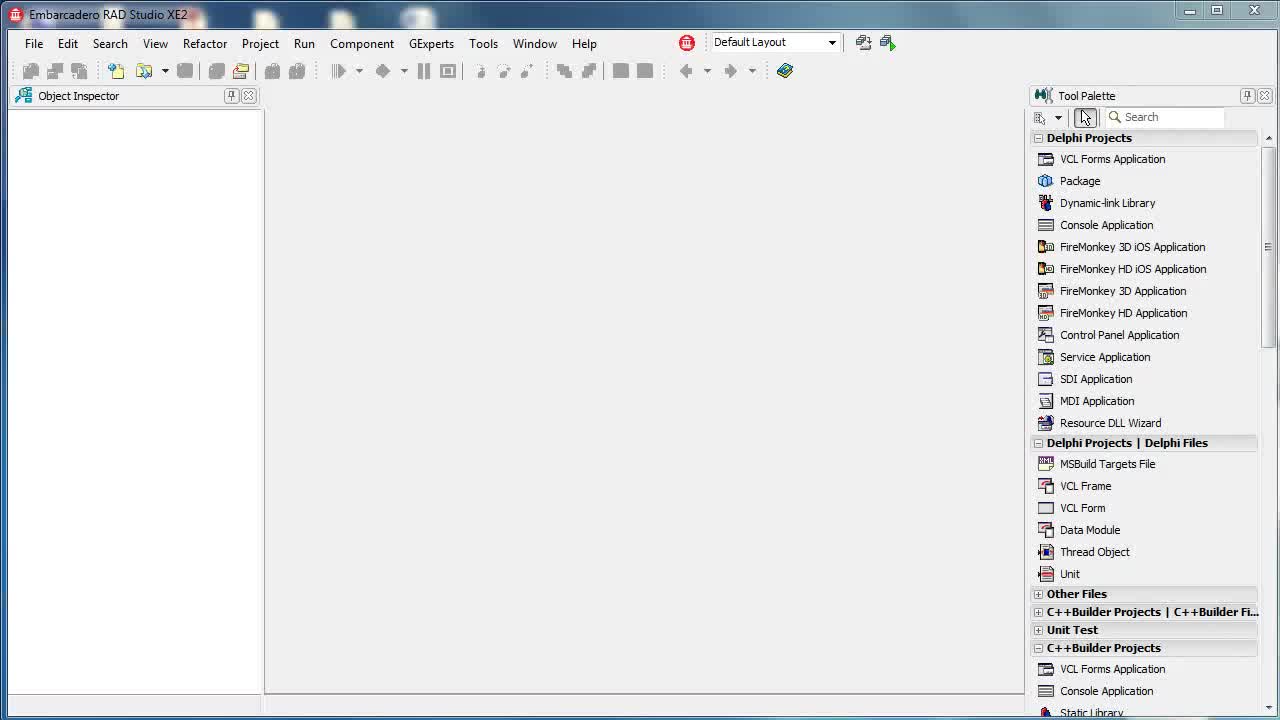Open the Back history dropdown arrow
The width and height of the screenshot is (1280, 720).
(x=707, y=71)
